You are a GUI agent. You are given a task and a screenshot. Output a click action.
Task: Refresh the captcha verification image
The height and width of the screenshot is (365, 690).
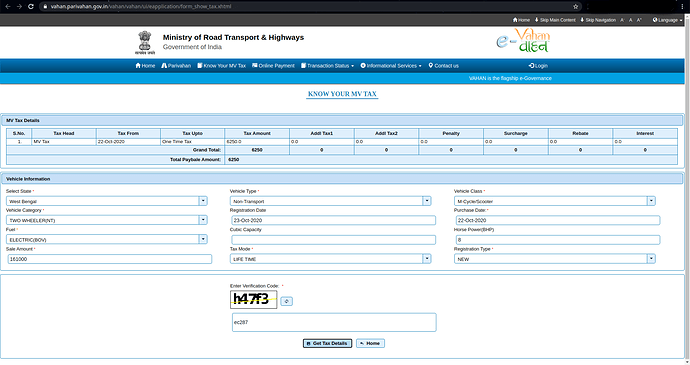coord(286,301)
